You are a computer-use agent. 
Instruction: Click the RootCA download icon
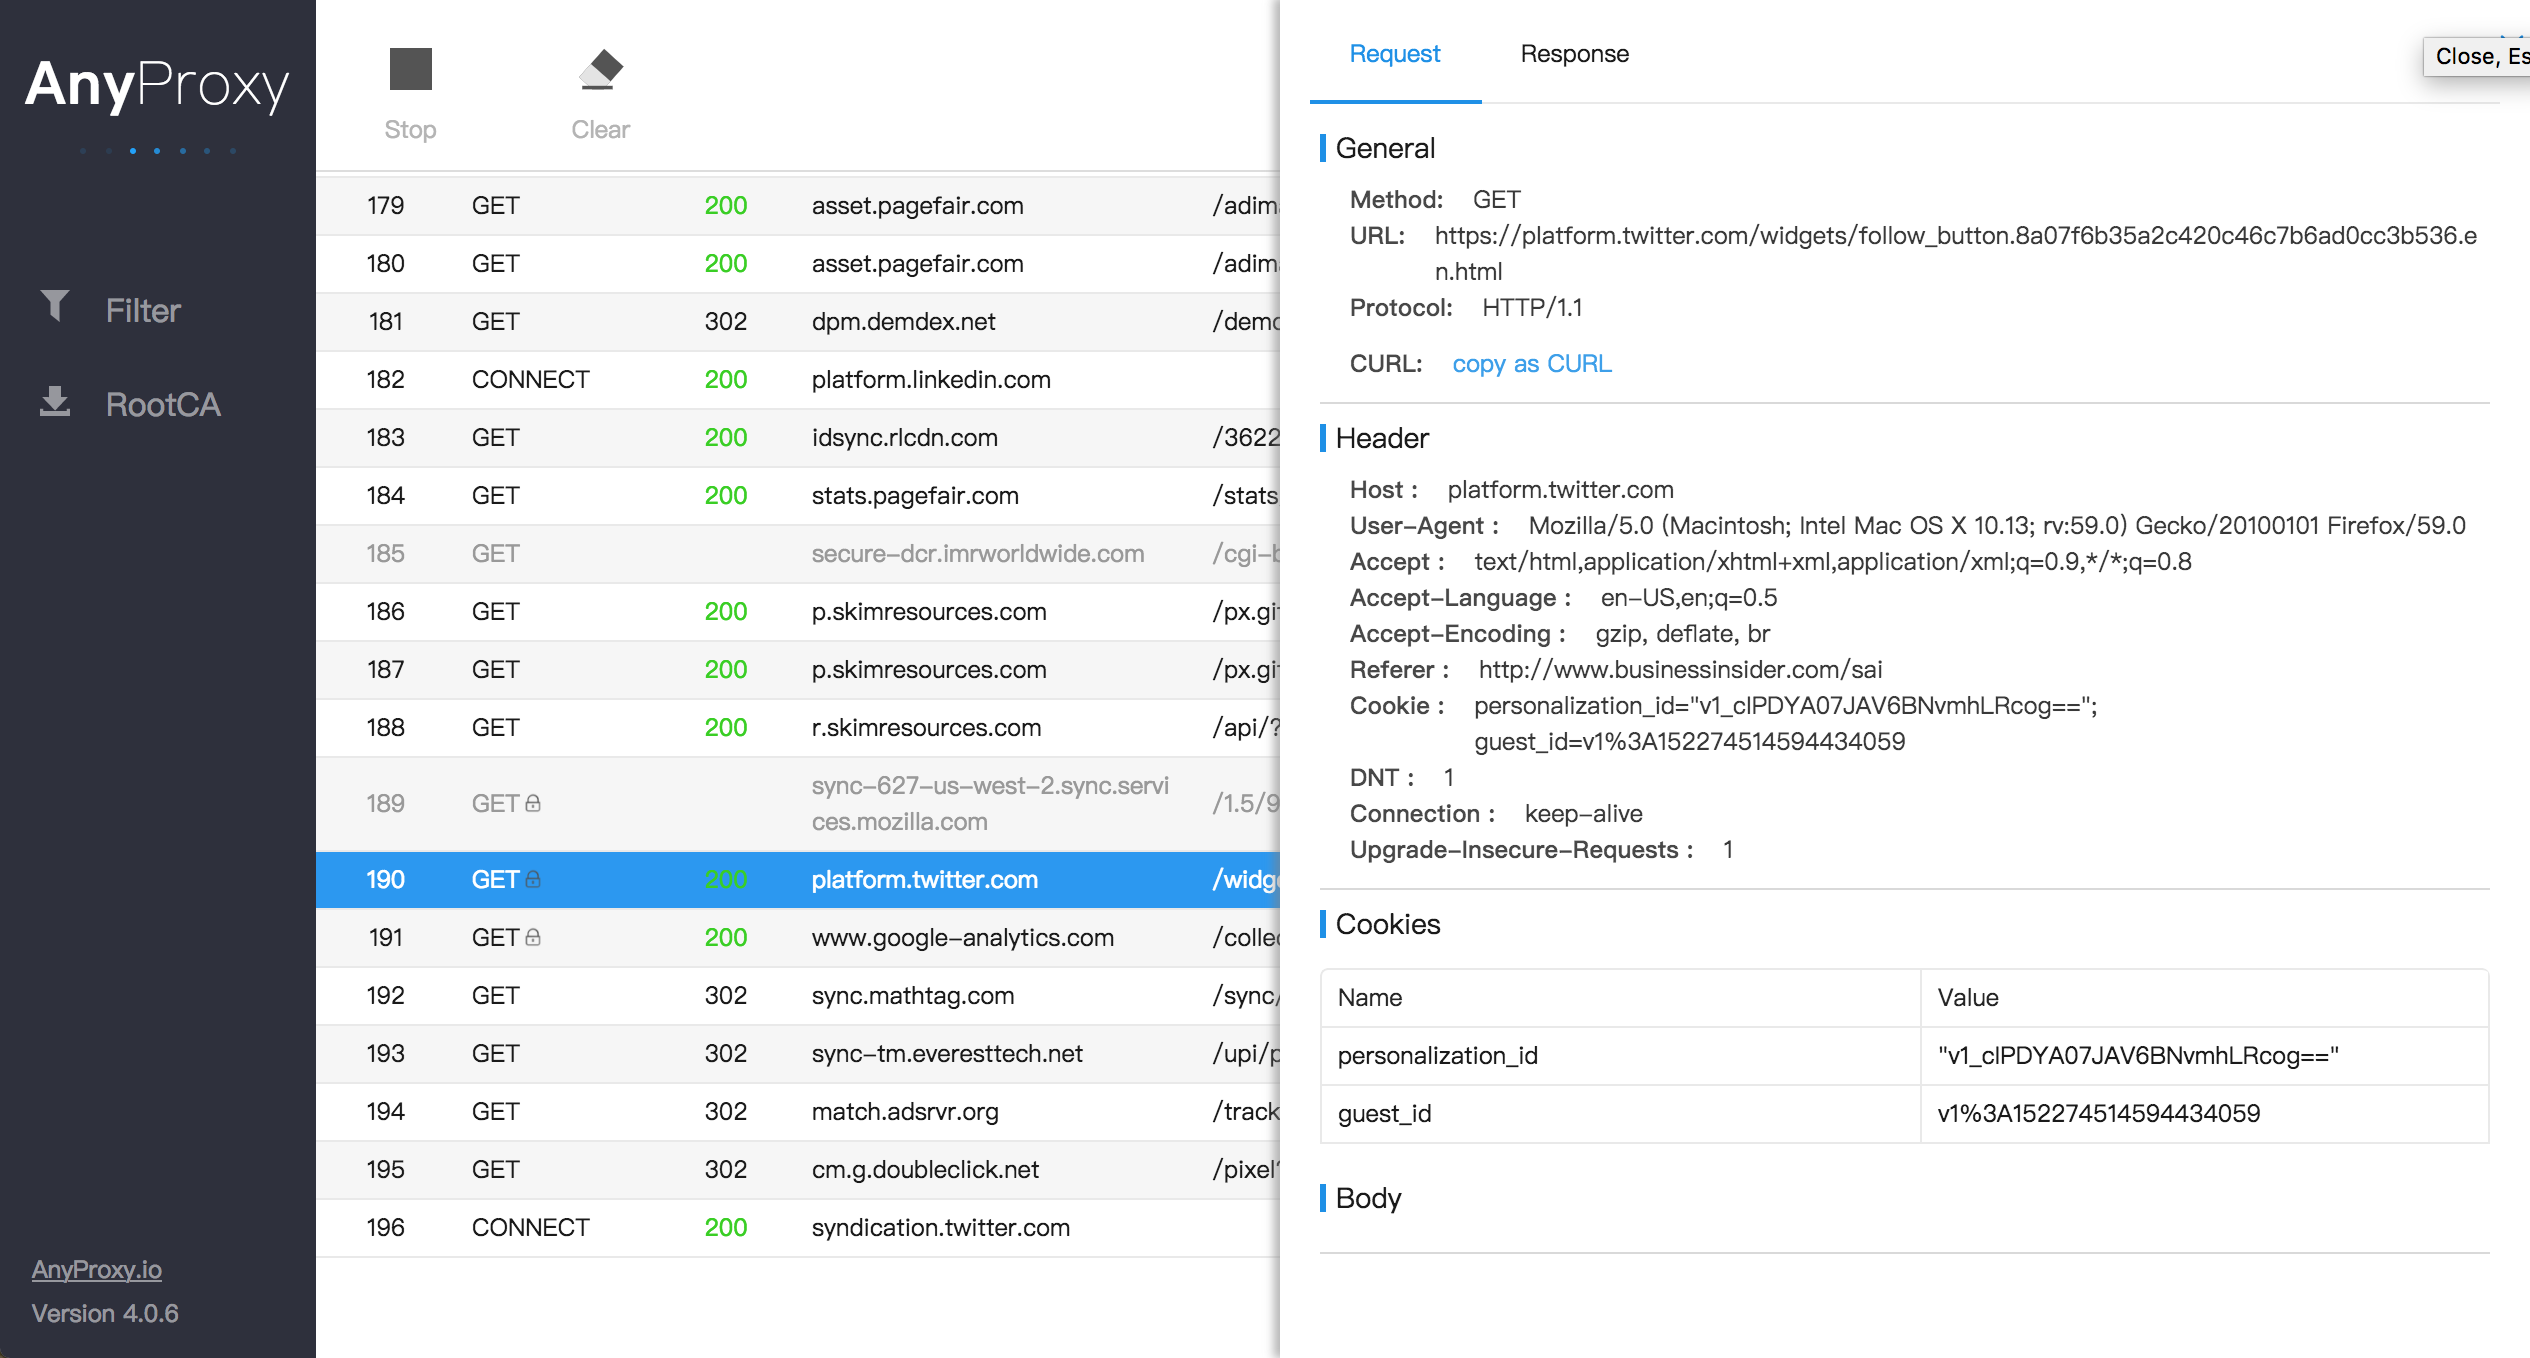tap(55, 401)
